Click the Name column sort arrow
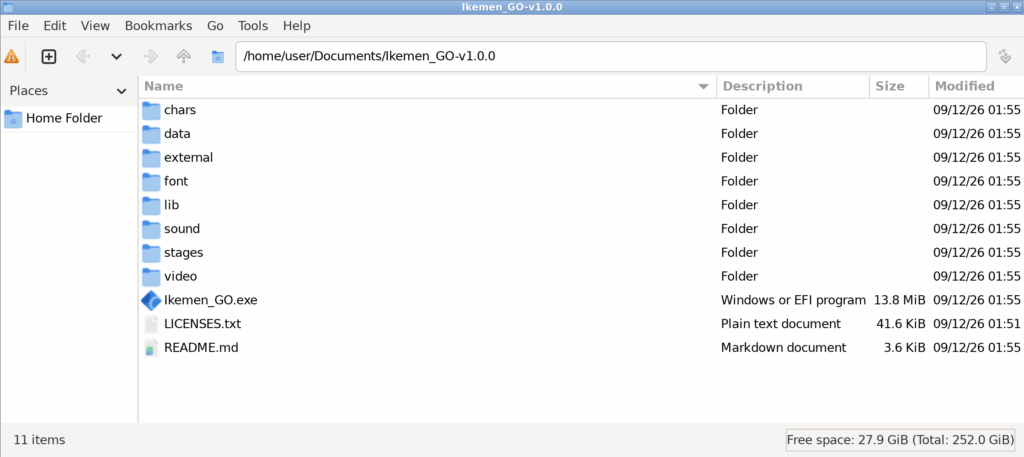 (x=703, y=86)
